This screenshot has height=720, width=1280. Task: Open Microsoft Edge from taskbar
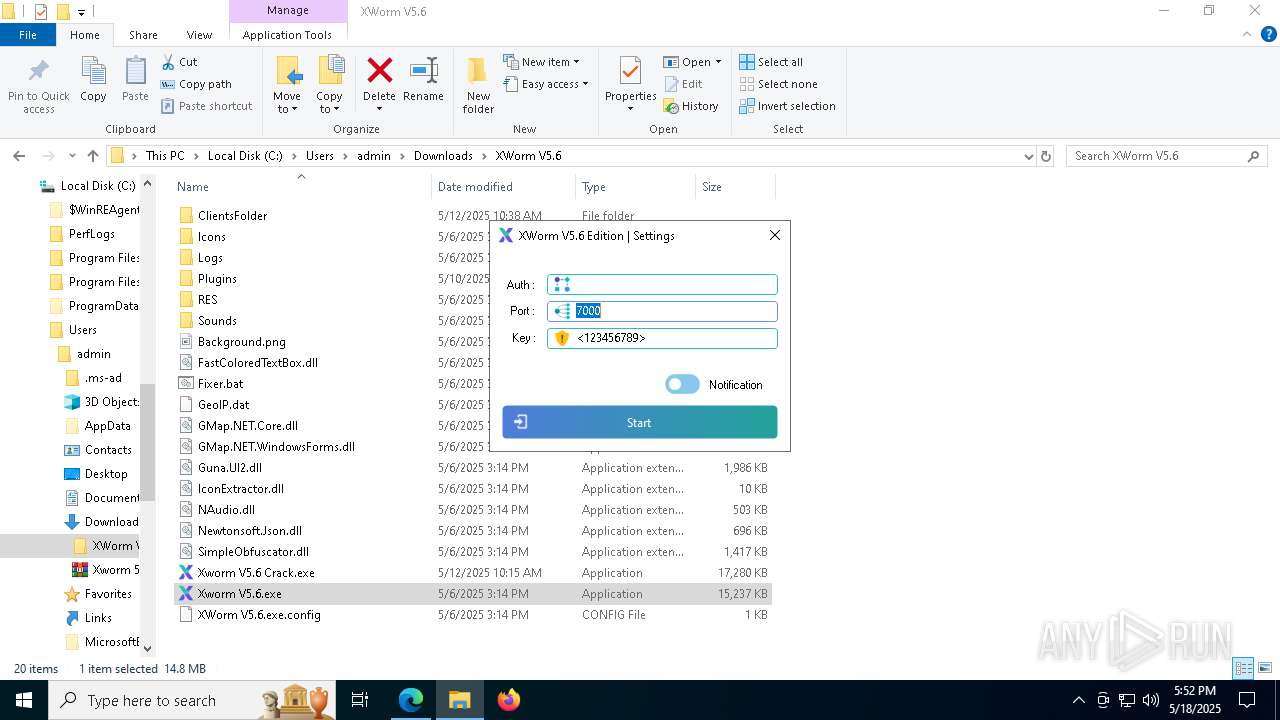(x=411, y=700)
